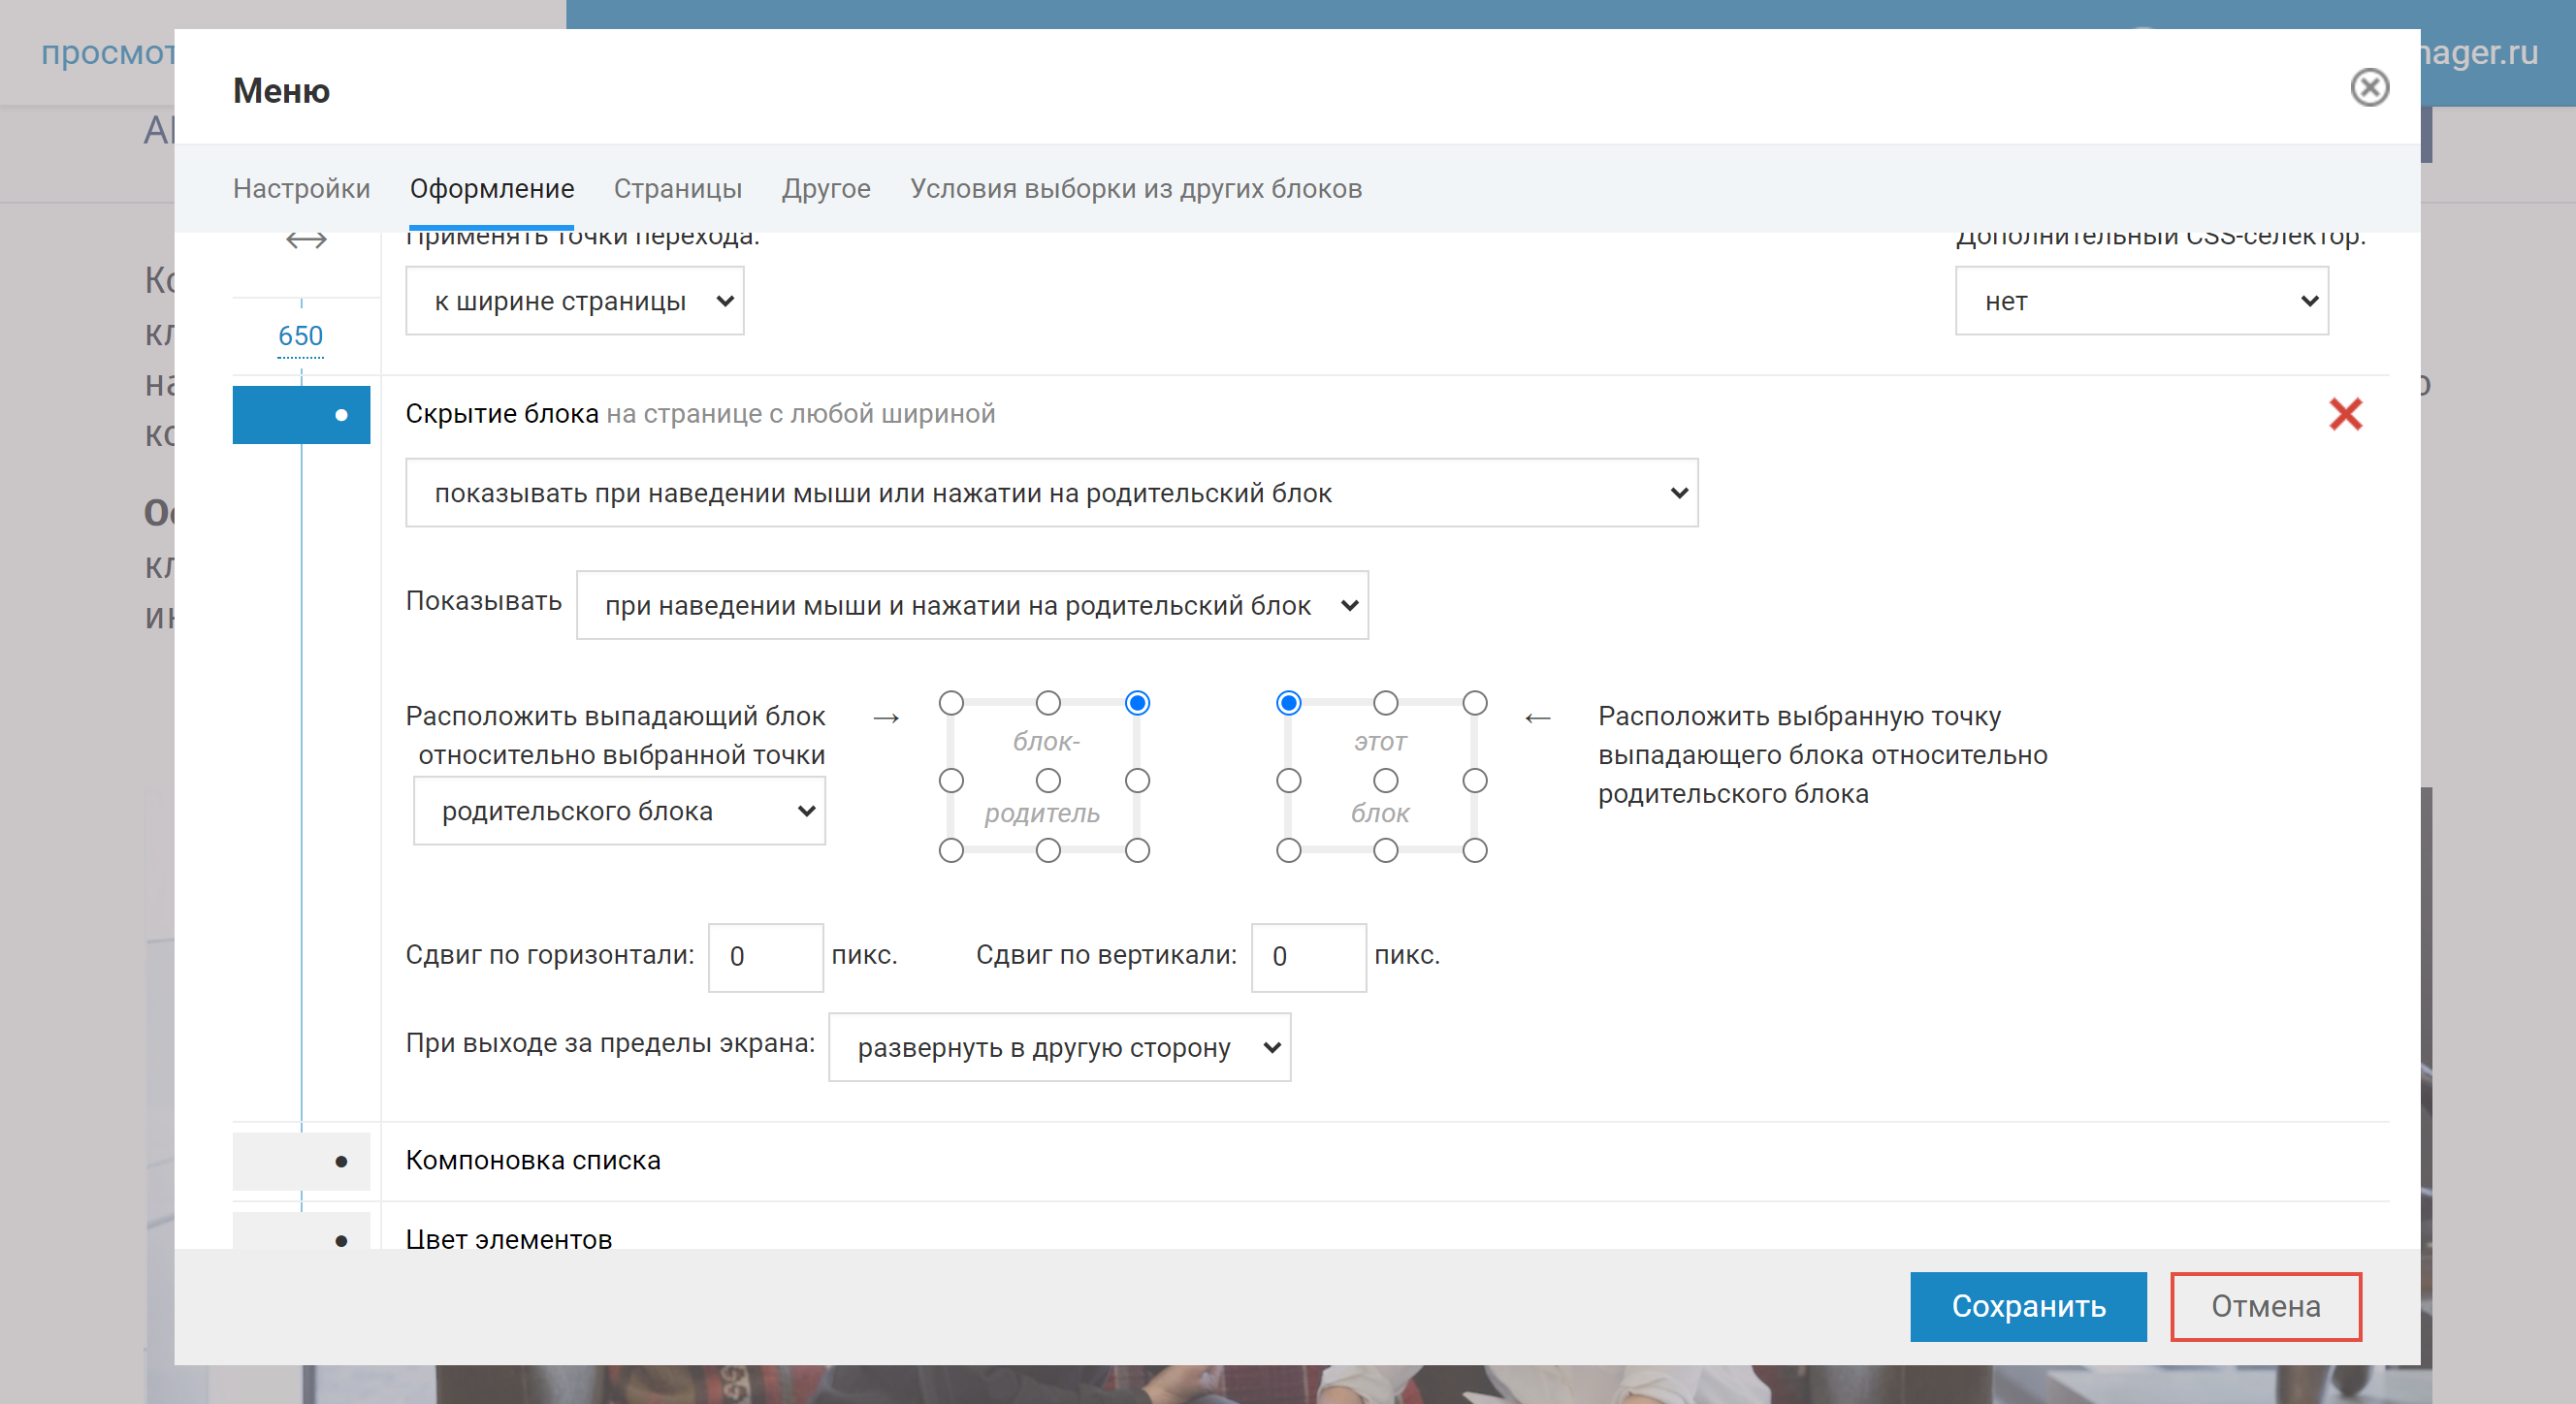Click the Сдвиг по горизонтали input field
The height and width of the screenshot is (1404, 2576).
point(765,957)
